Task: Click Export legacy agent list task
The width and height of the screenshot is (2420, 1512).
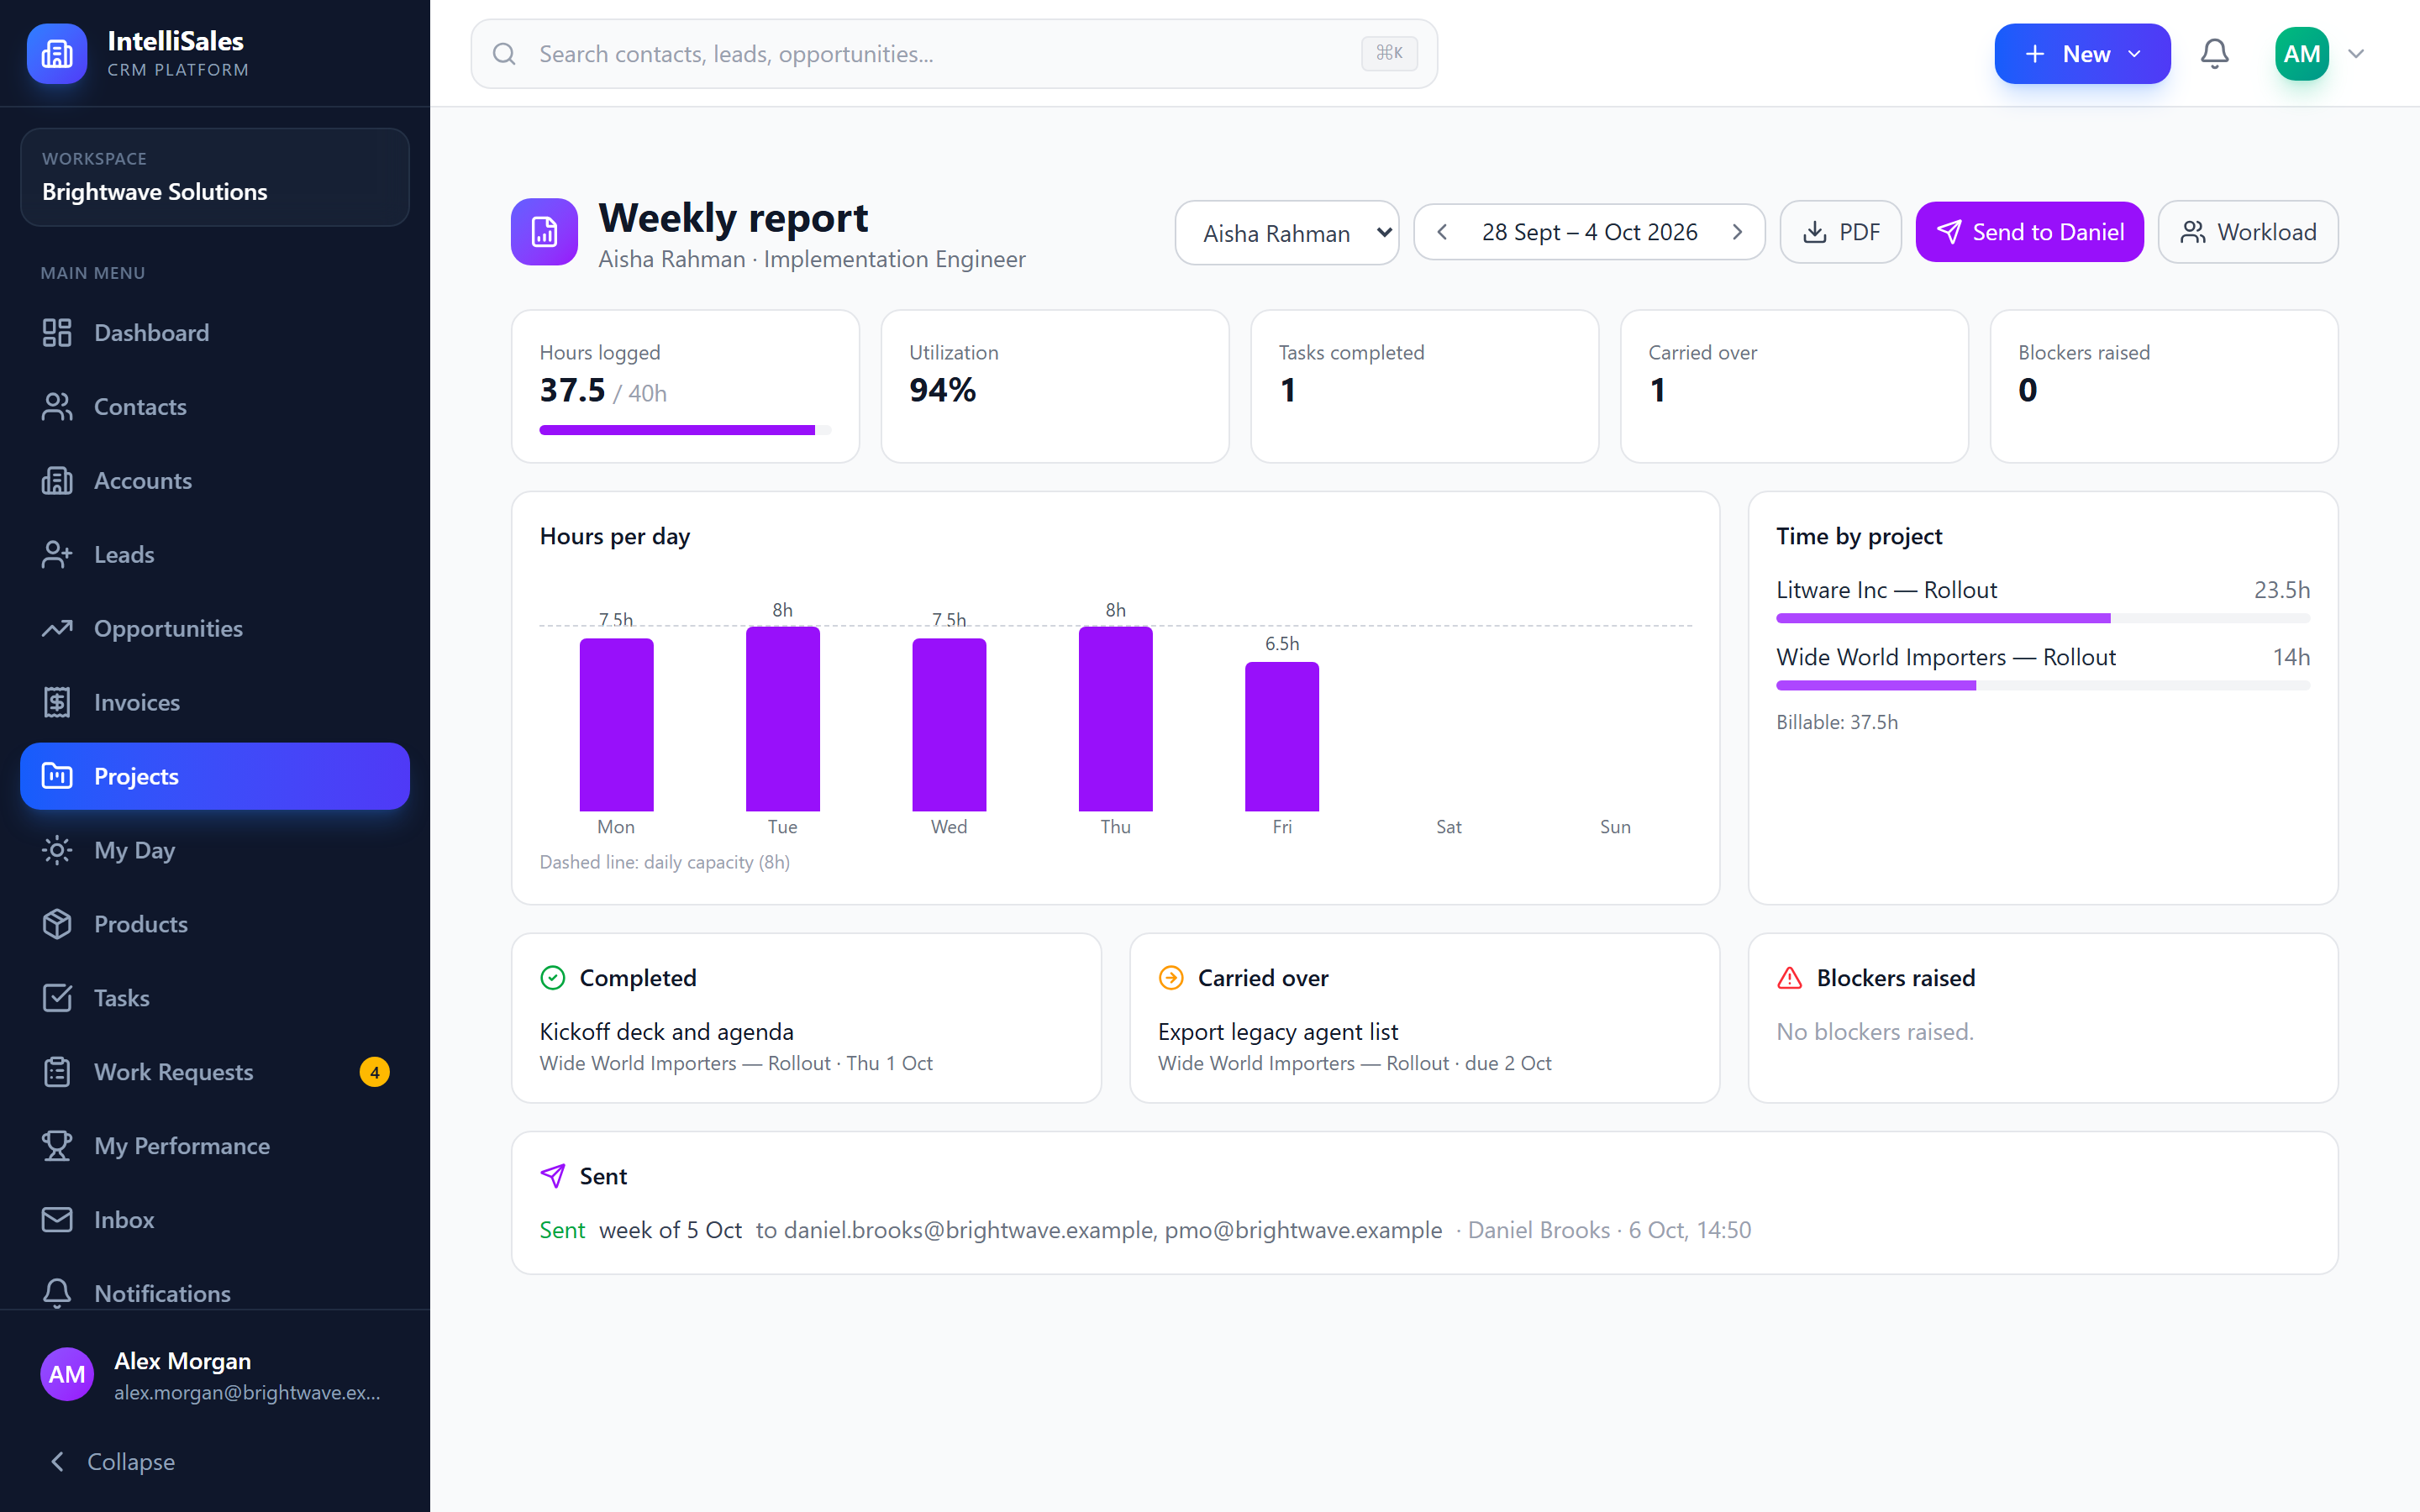Action: click(x=1278, y=1032)
